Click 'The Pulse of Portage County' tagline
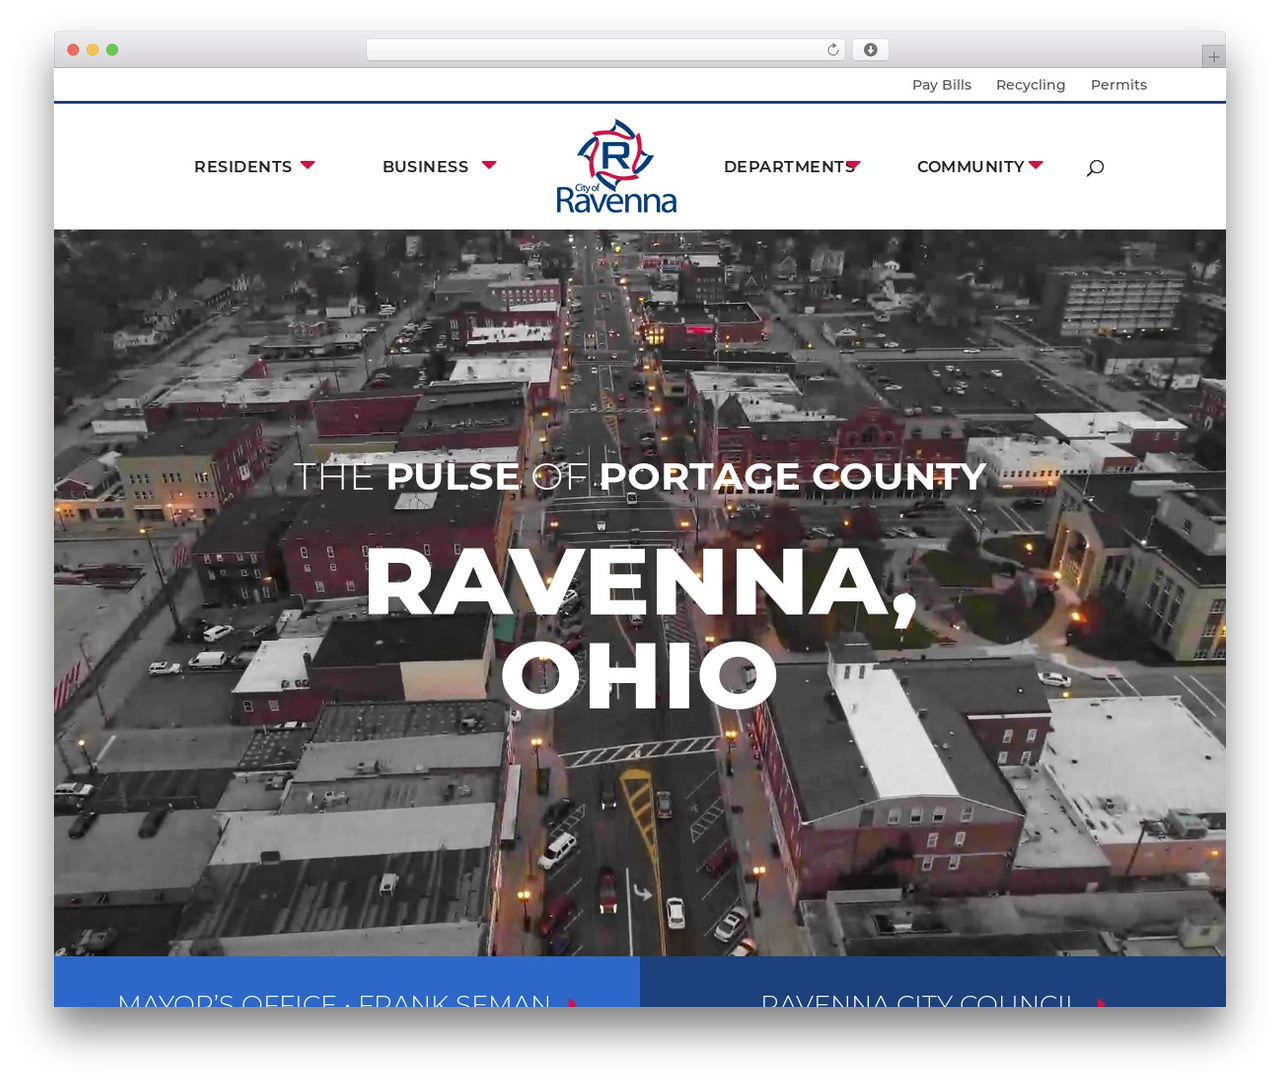The height and width of the screenshot is (1084, 1280). point(640,476)
